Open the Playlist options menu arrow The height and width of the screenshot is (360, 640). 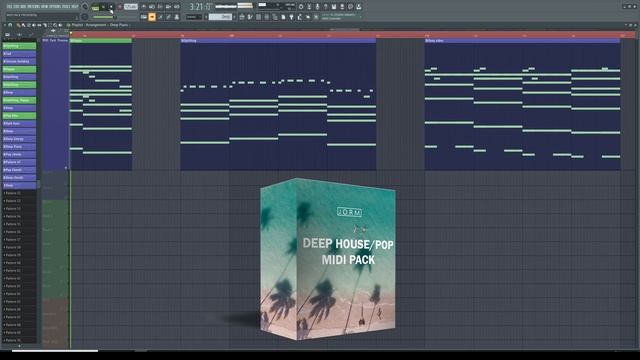point(4,25)
